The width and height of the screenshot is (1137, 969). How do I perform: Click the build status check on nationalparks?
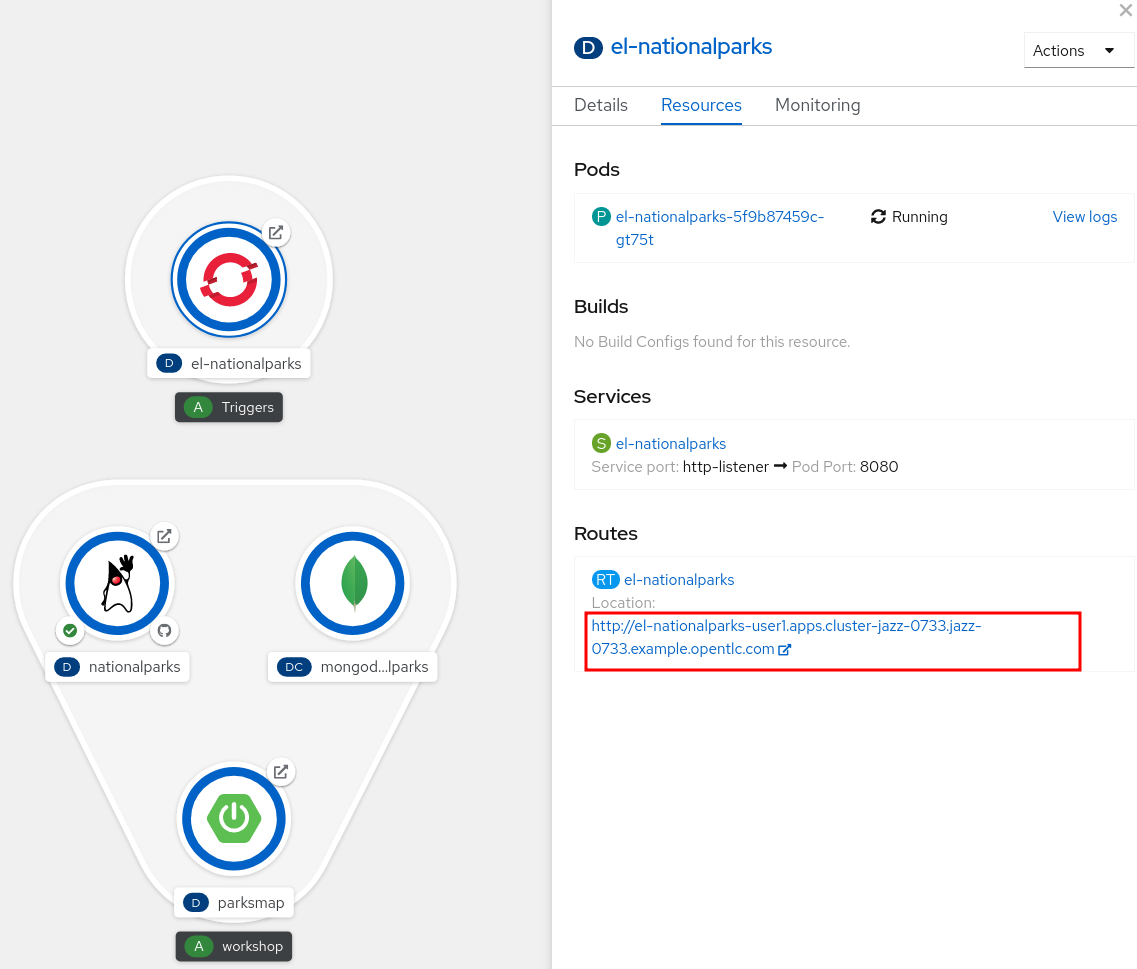(x=69, y=631)
